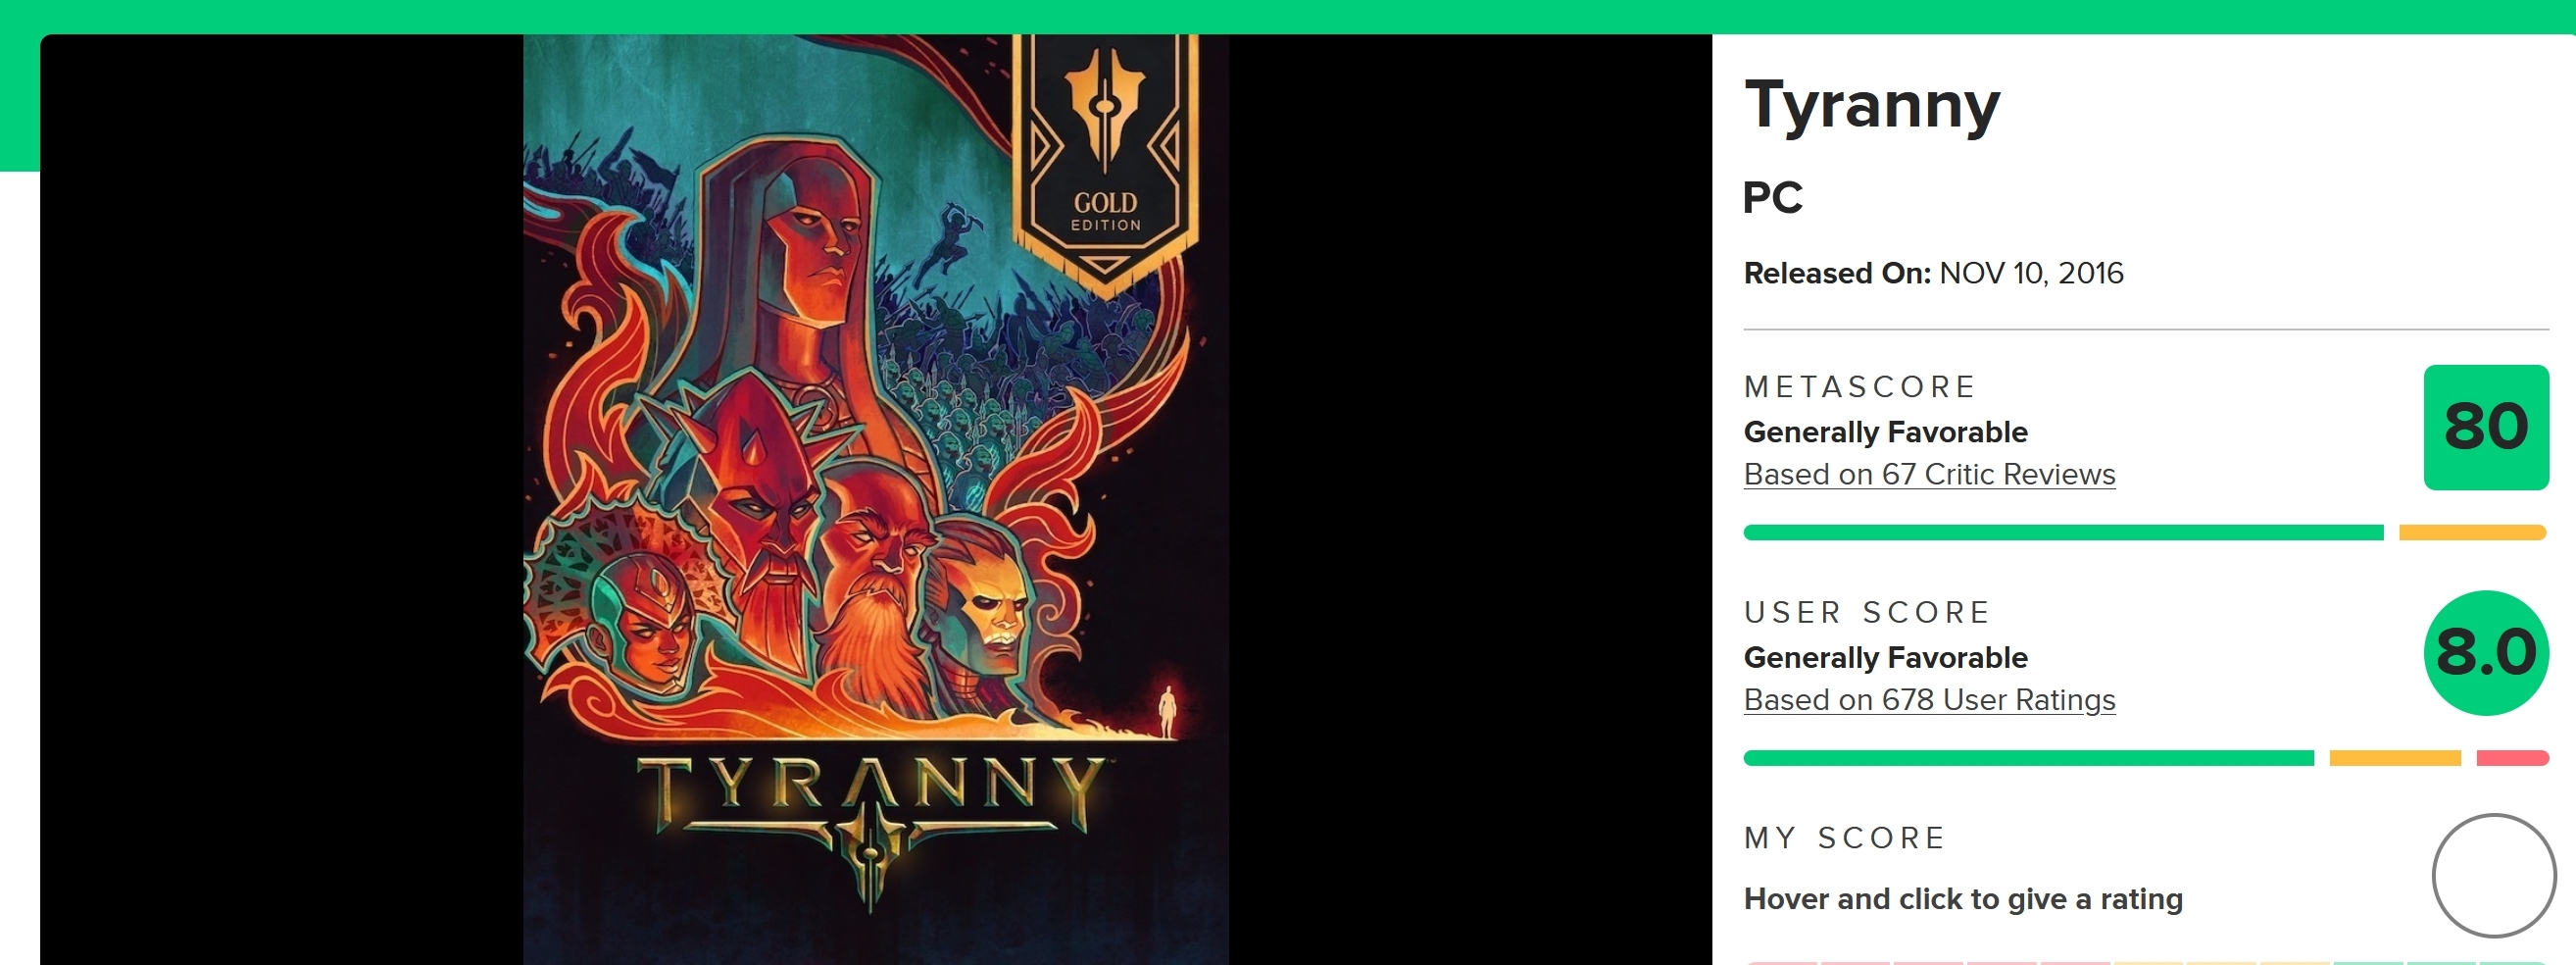Click the green Metascore 80 badge
This screenshot has height=965, width=2576.
point(2486,427)
